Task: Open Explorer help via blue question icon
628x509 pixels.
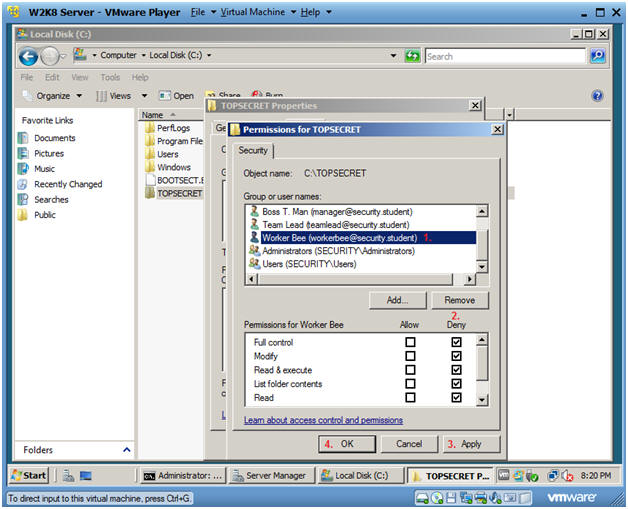Action: tap(597, 96)
